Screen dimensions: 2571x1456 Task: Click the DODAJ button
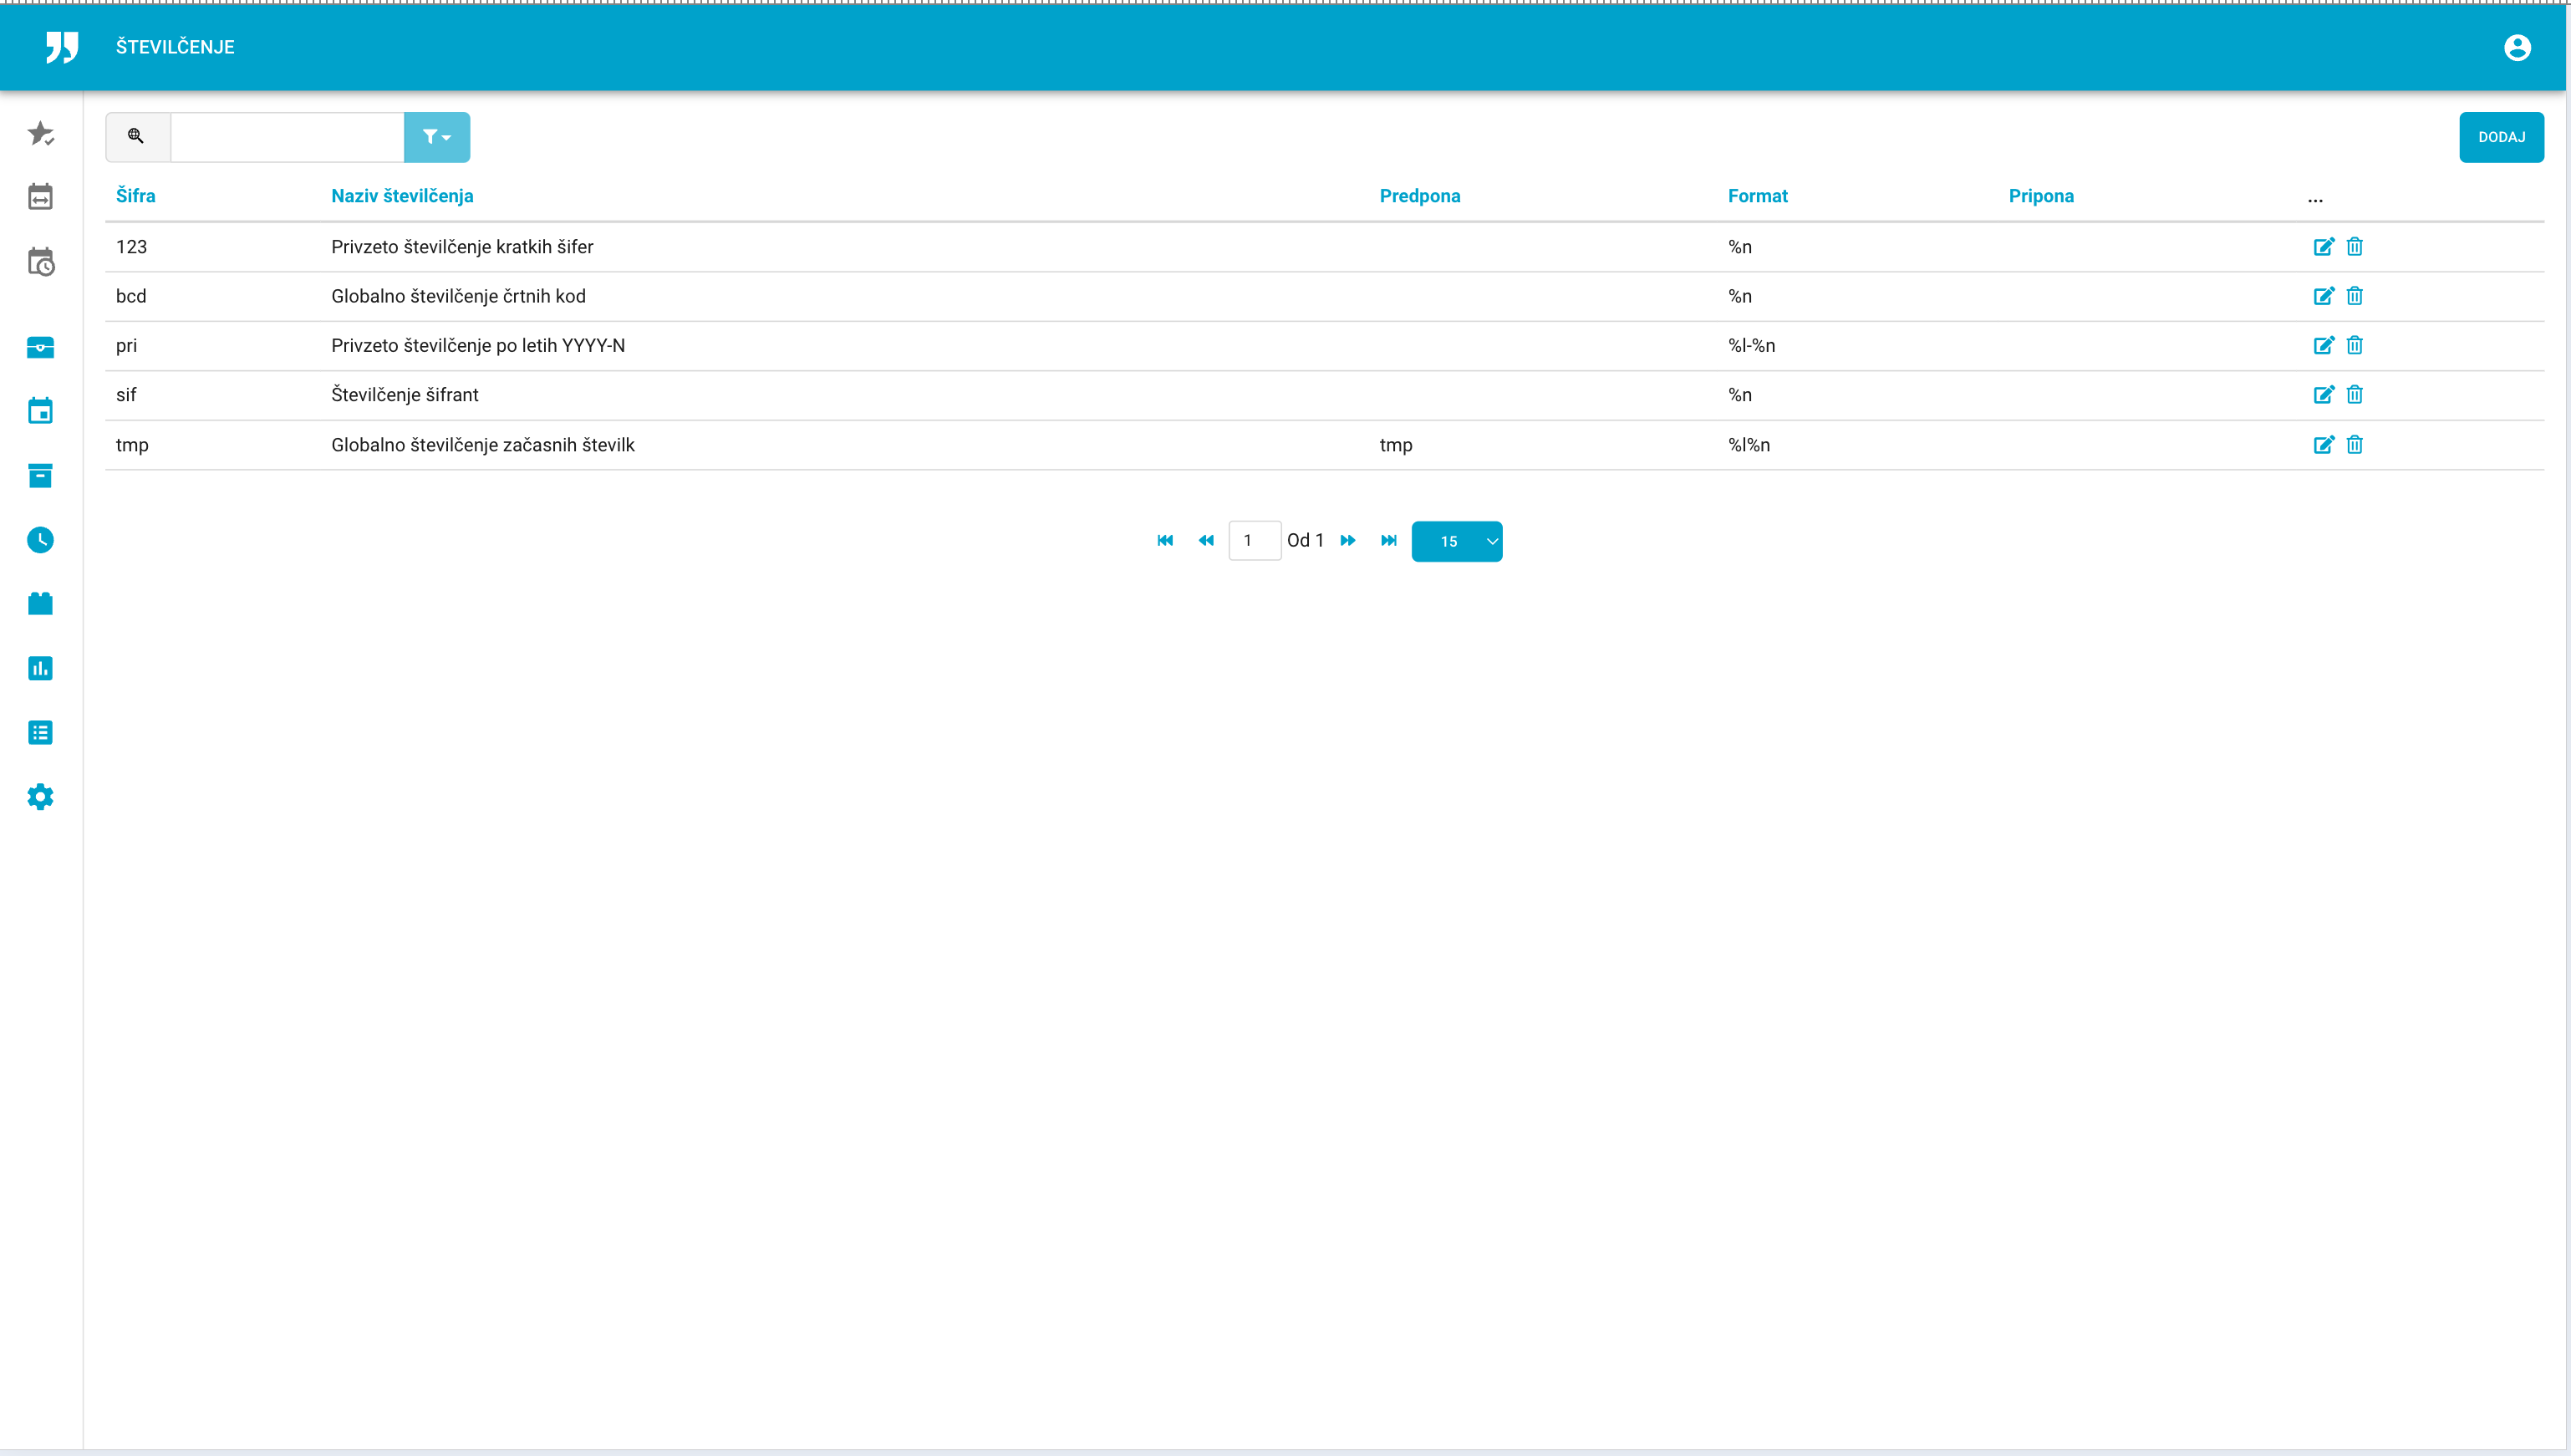point(2501,137)
